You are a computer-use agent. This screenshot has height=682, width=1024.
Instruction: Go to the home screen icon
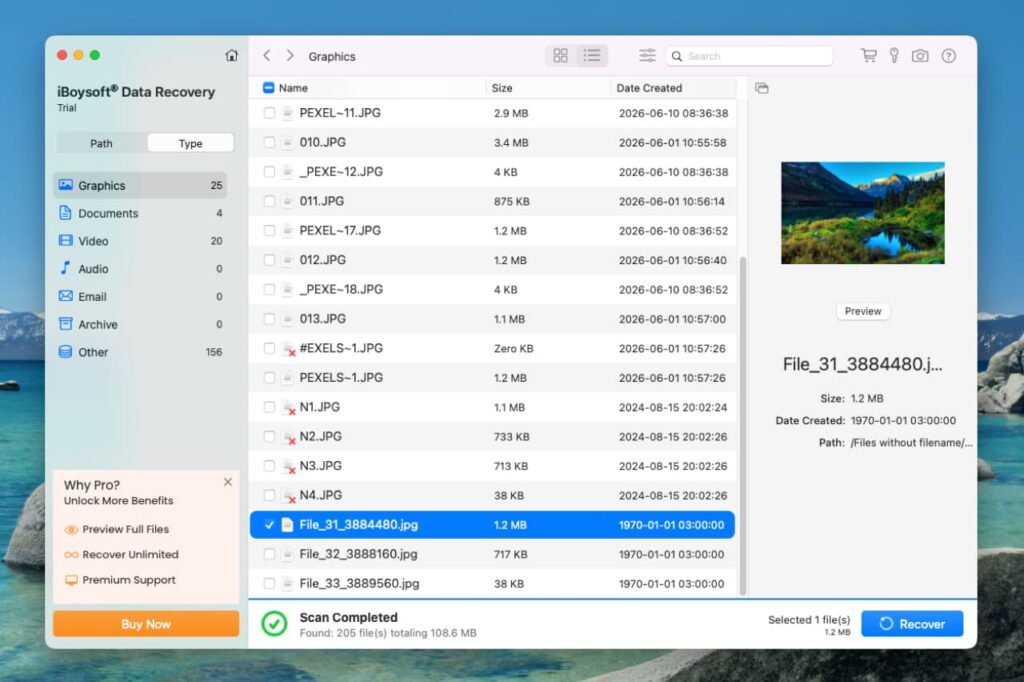231,56
